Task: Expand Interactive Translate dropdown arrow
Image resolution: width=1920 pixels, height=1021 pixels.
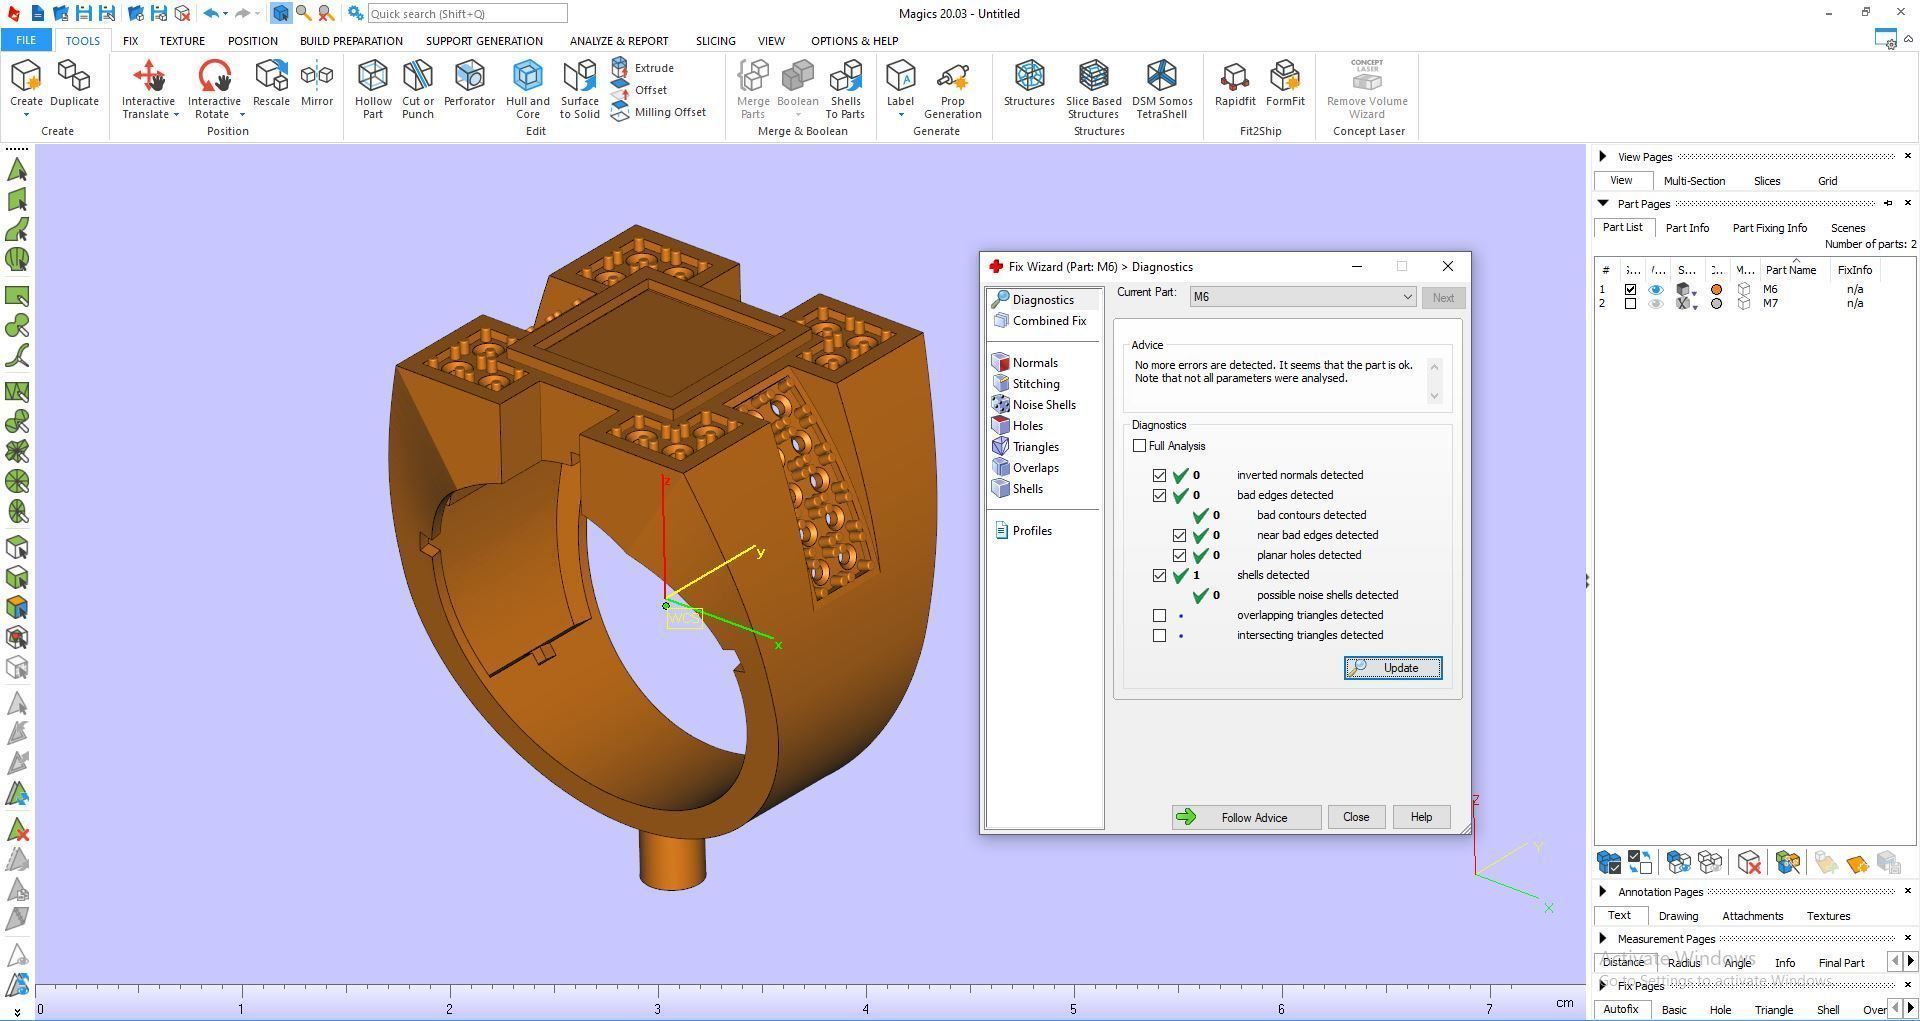Action: pos(176,115)
